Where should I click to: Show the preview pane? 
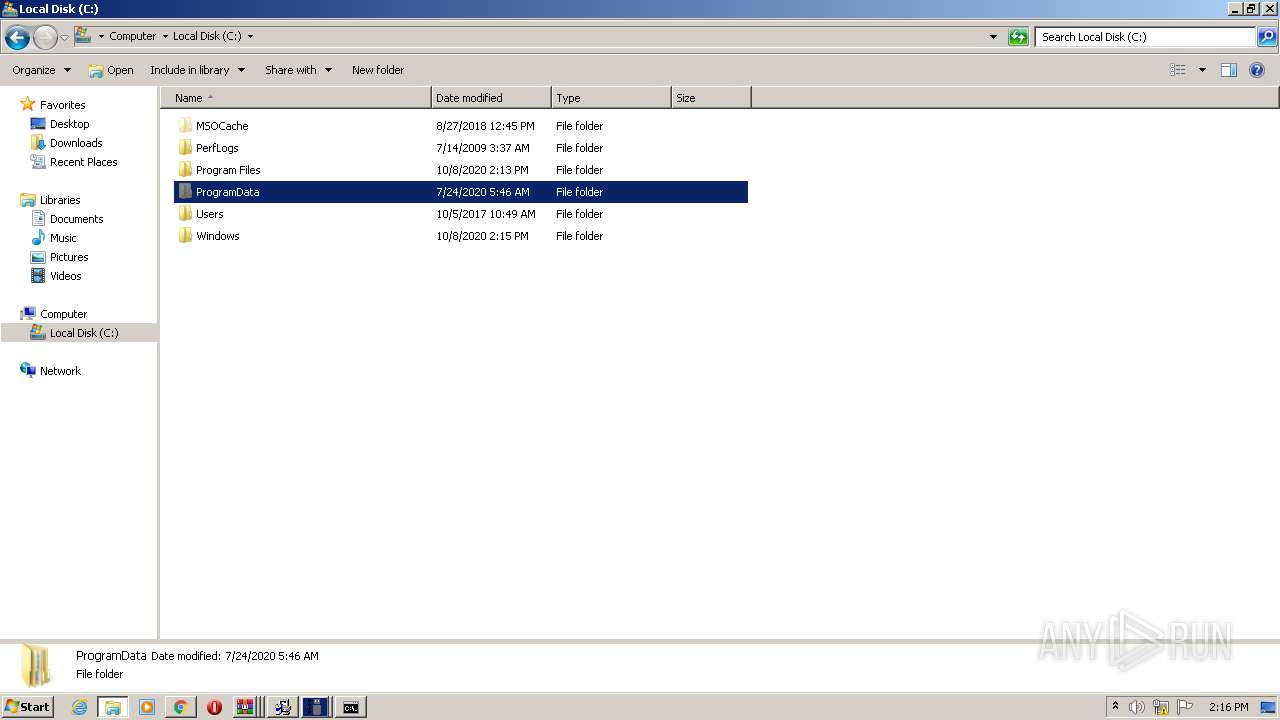click(x=1229, y=70)
